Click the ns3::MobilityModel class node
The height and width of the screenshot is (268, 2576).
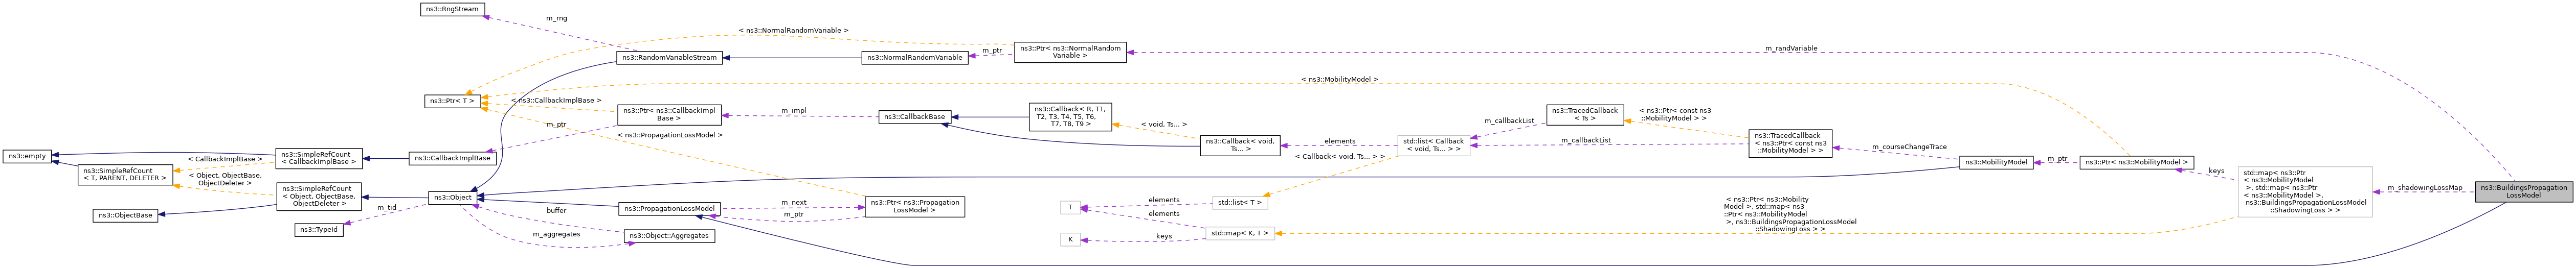1995,162
